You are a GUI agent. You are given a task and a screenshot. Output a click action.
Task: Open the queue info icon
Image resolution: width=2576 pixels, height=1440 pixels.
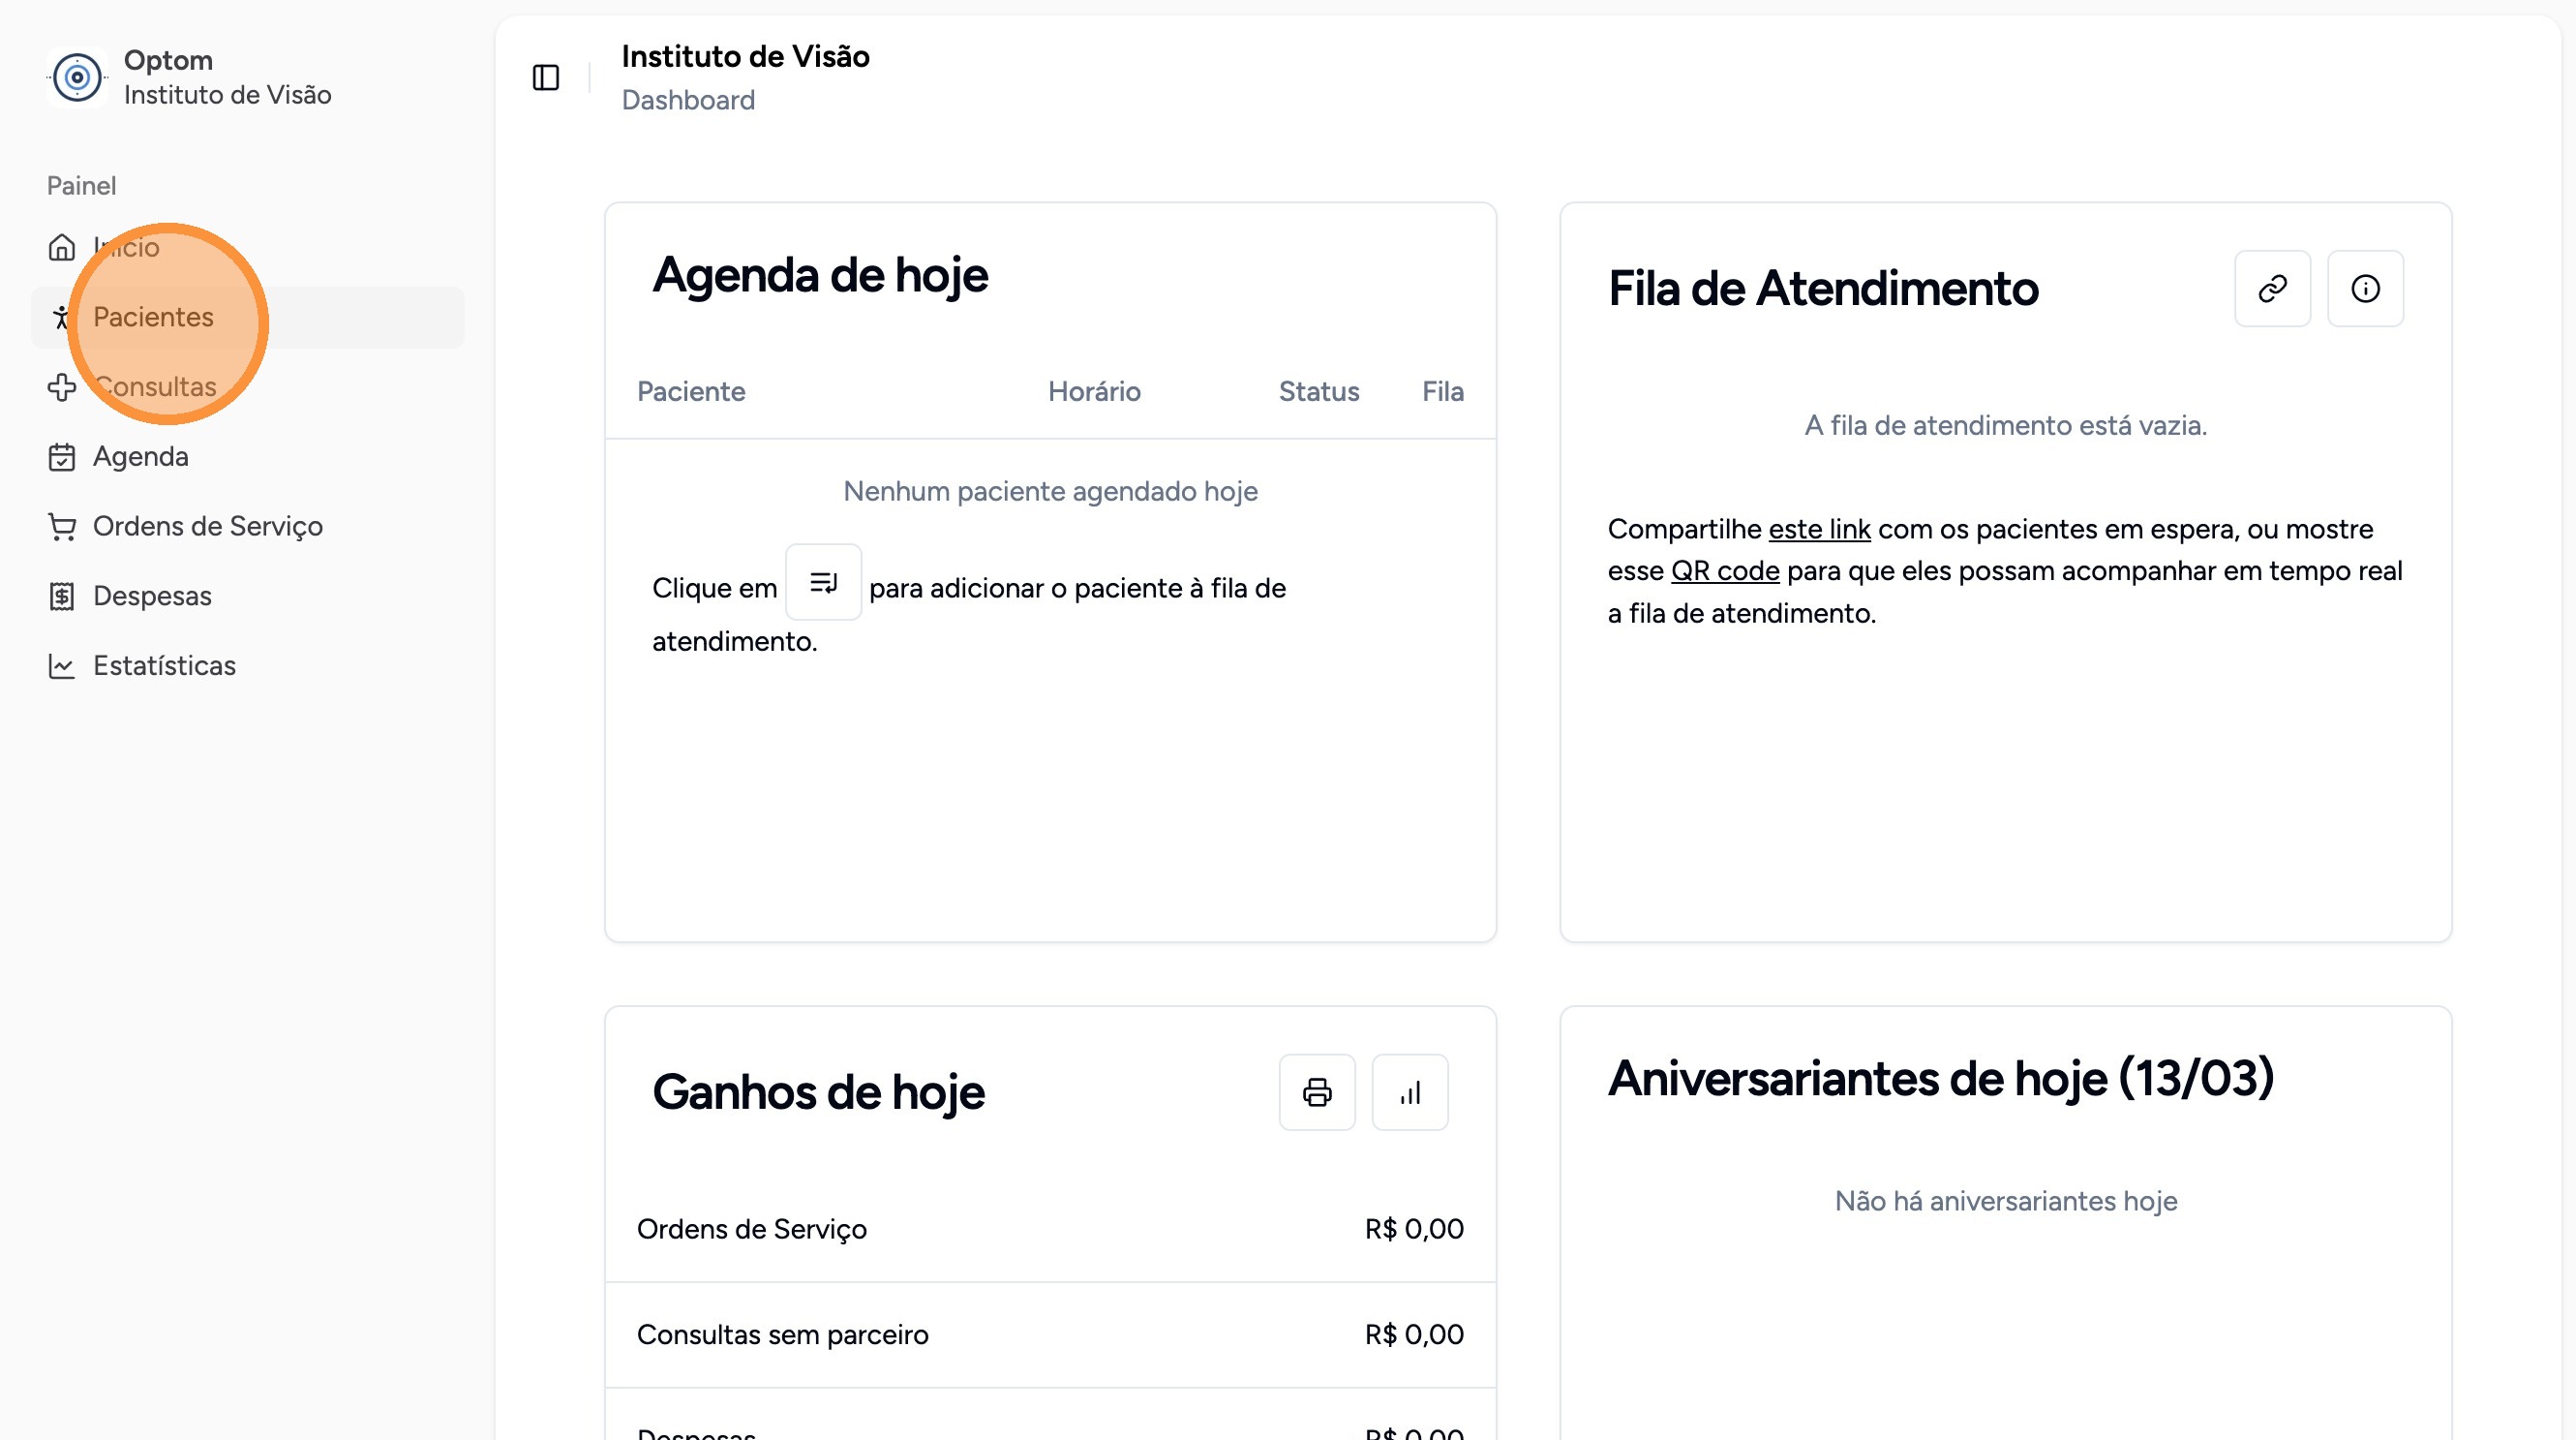[x=2365, y=288]
